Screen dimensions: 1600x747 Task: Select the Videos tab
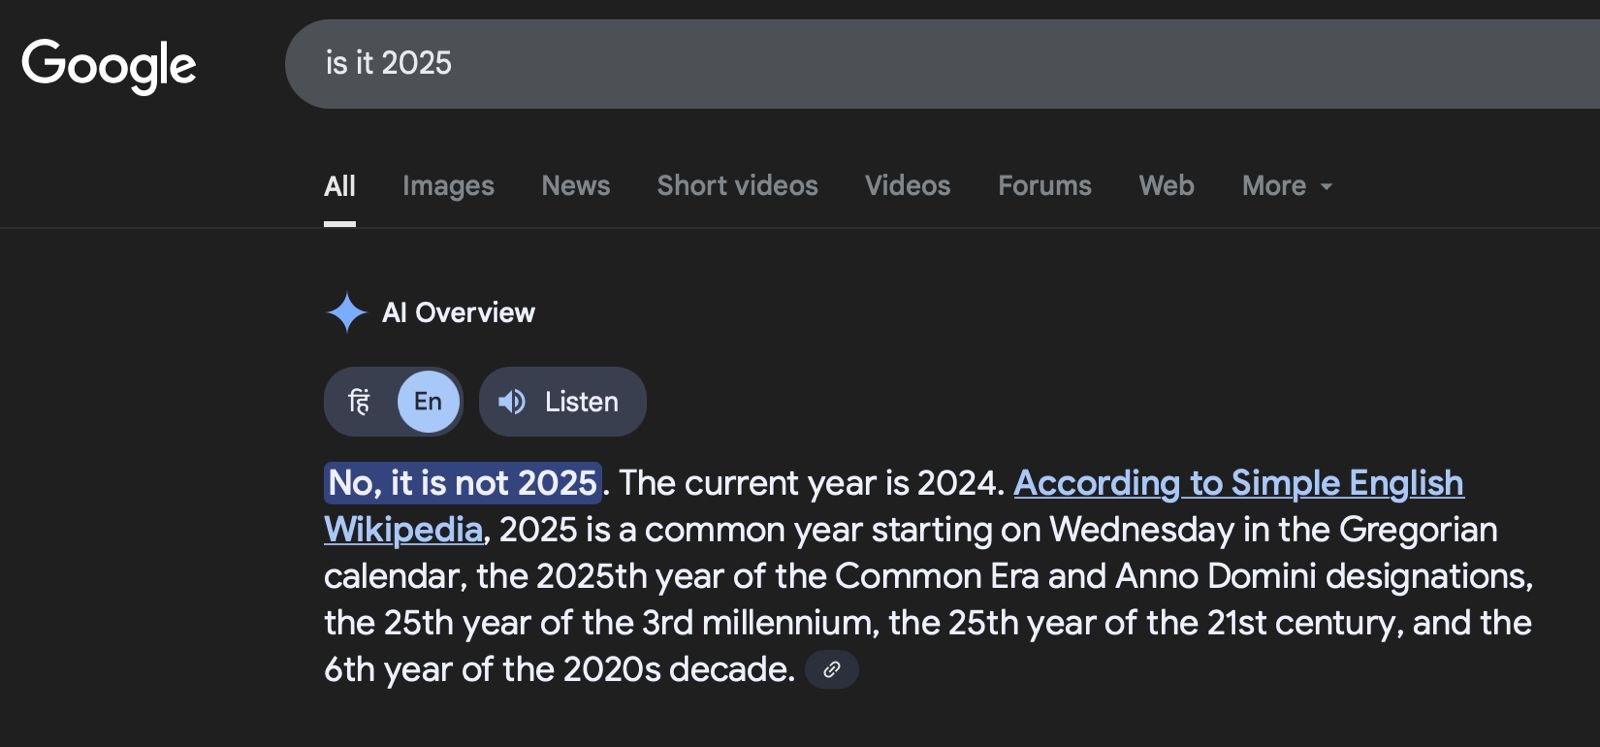click(x=907, y=186)
